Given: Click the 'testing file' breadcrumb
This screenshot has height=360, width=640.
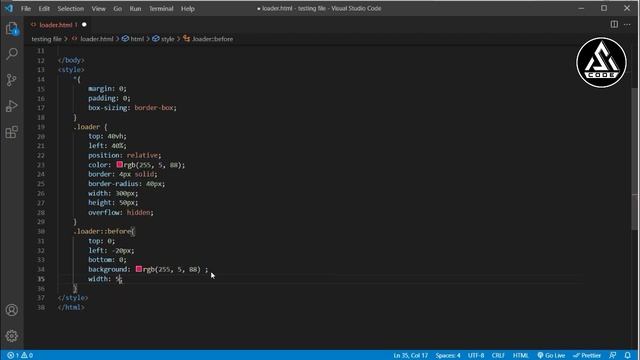Looking at the screenshot, I should click(47, 39).
